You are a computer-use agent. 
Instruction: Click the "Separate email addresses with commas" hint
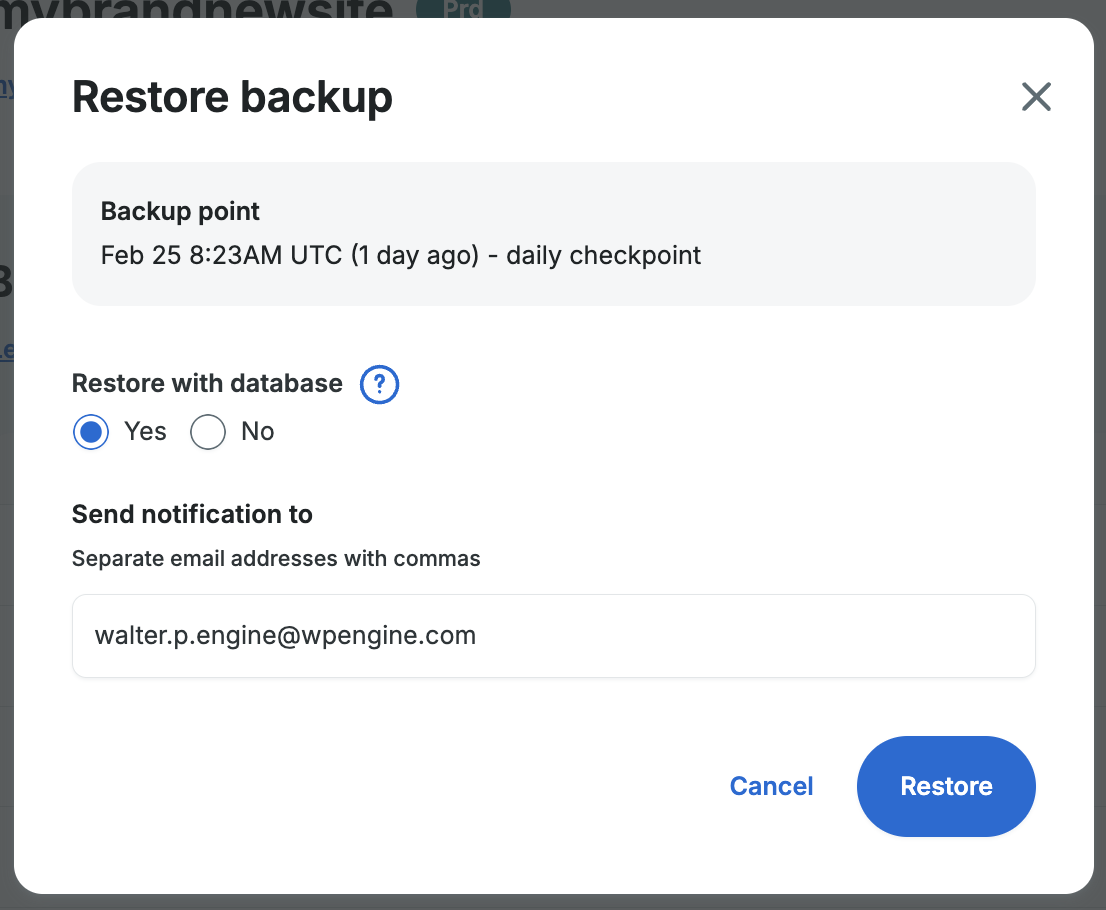[276, 559]
